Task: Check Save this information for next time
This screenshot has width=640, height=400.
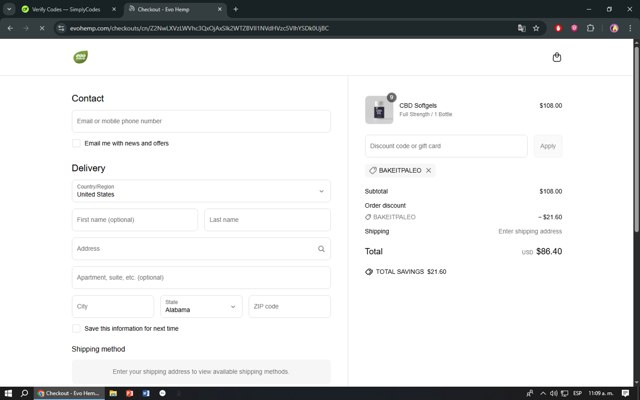Action: tap(76, 329)
